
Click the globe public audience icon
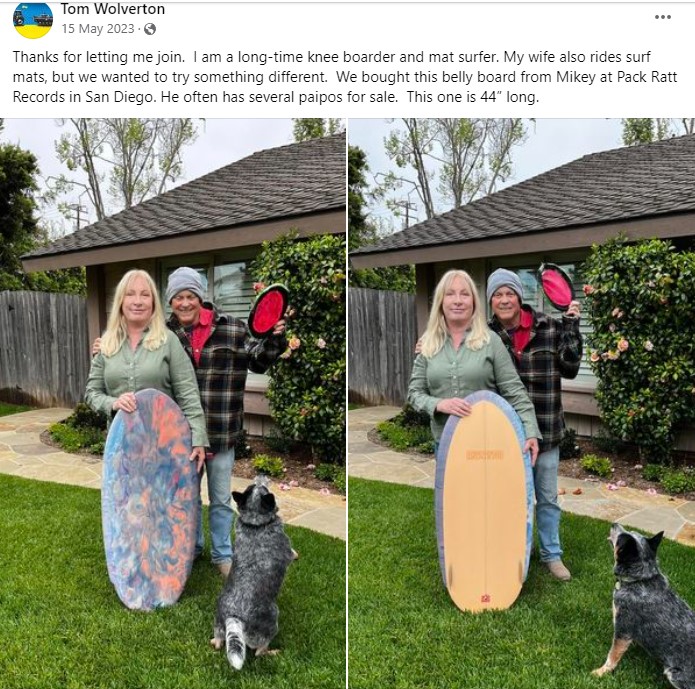click(150, 29)
